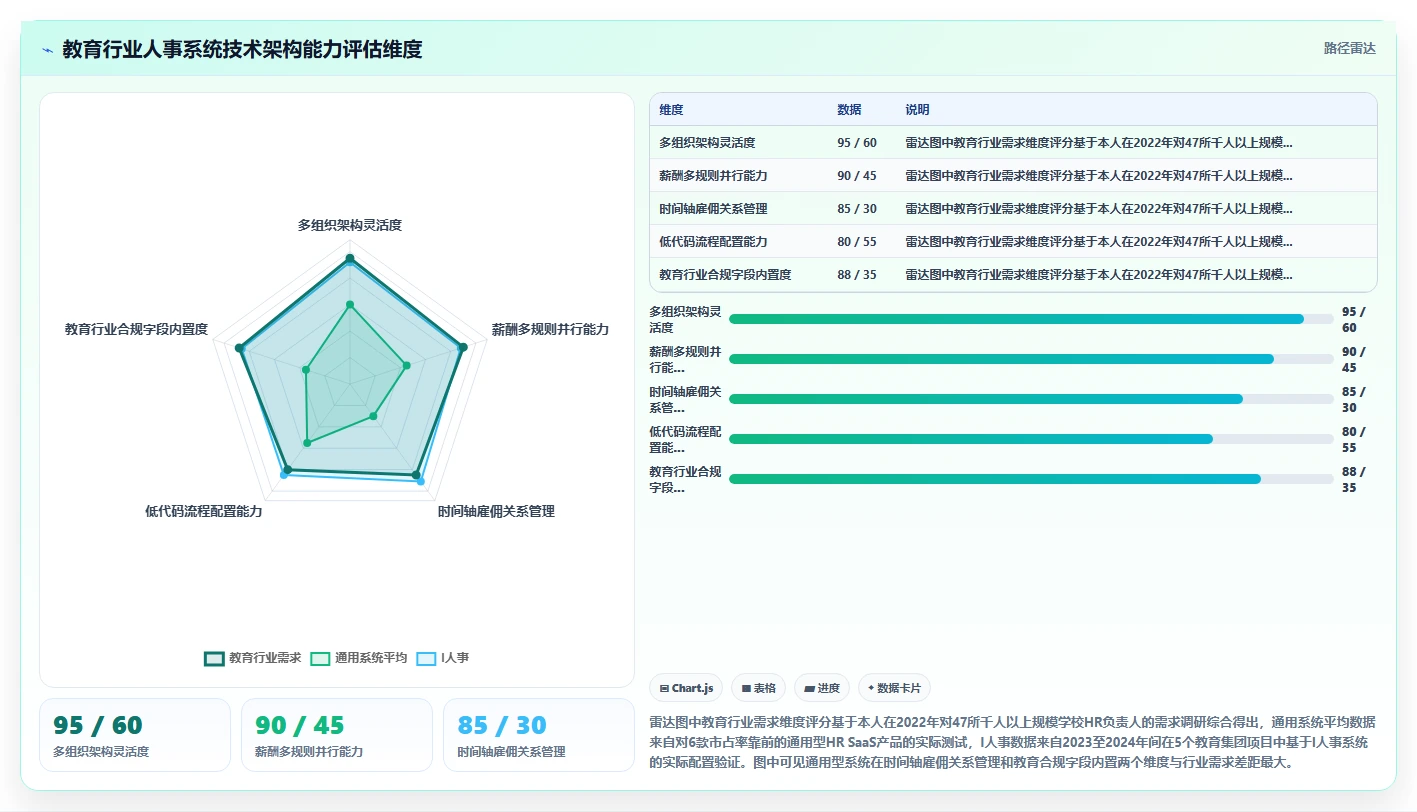Click the Chart.js chip
The height and width of the screenshot is (812, 1417).
[686, 688]
